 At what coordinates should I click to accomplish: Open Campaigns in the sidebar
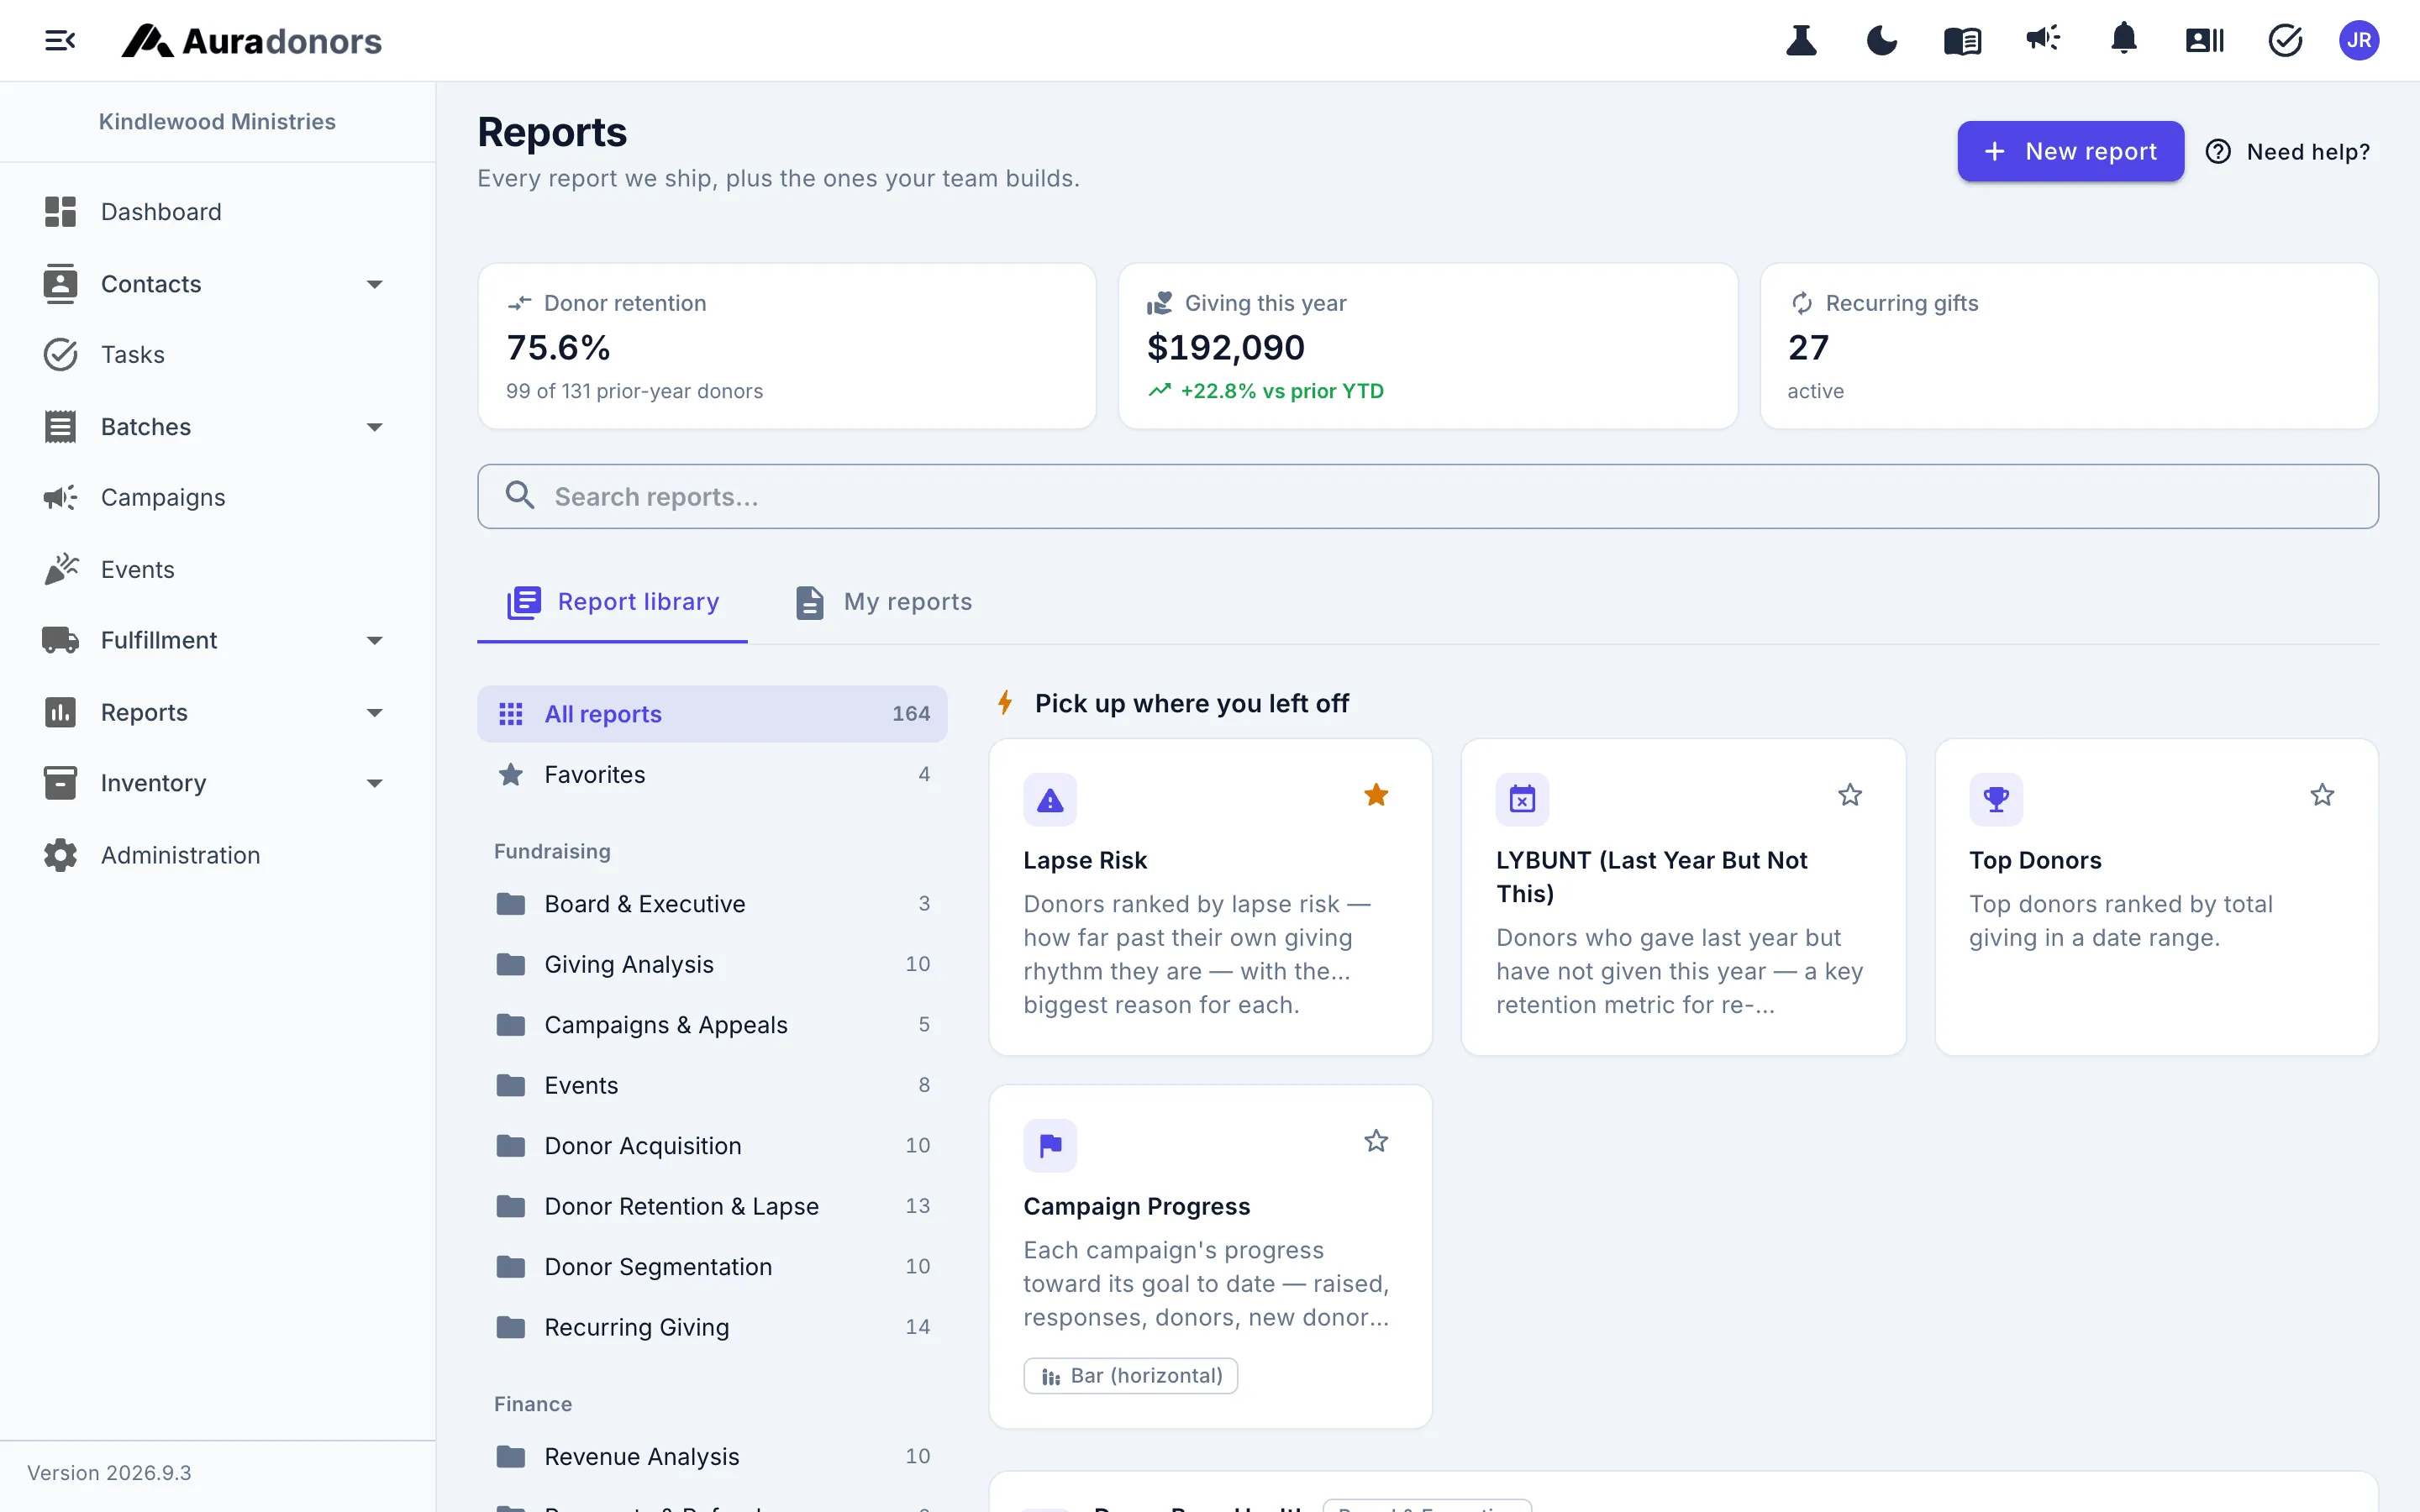[217, 498]
